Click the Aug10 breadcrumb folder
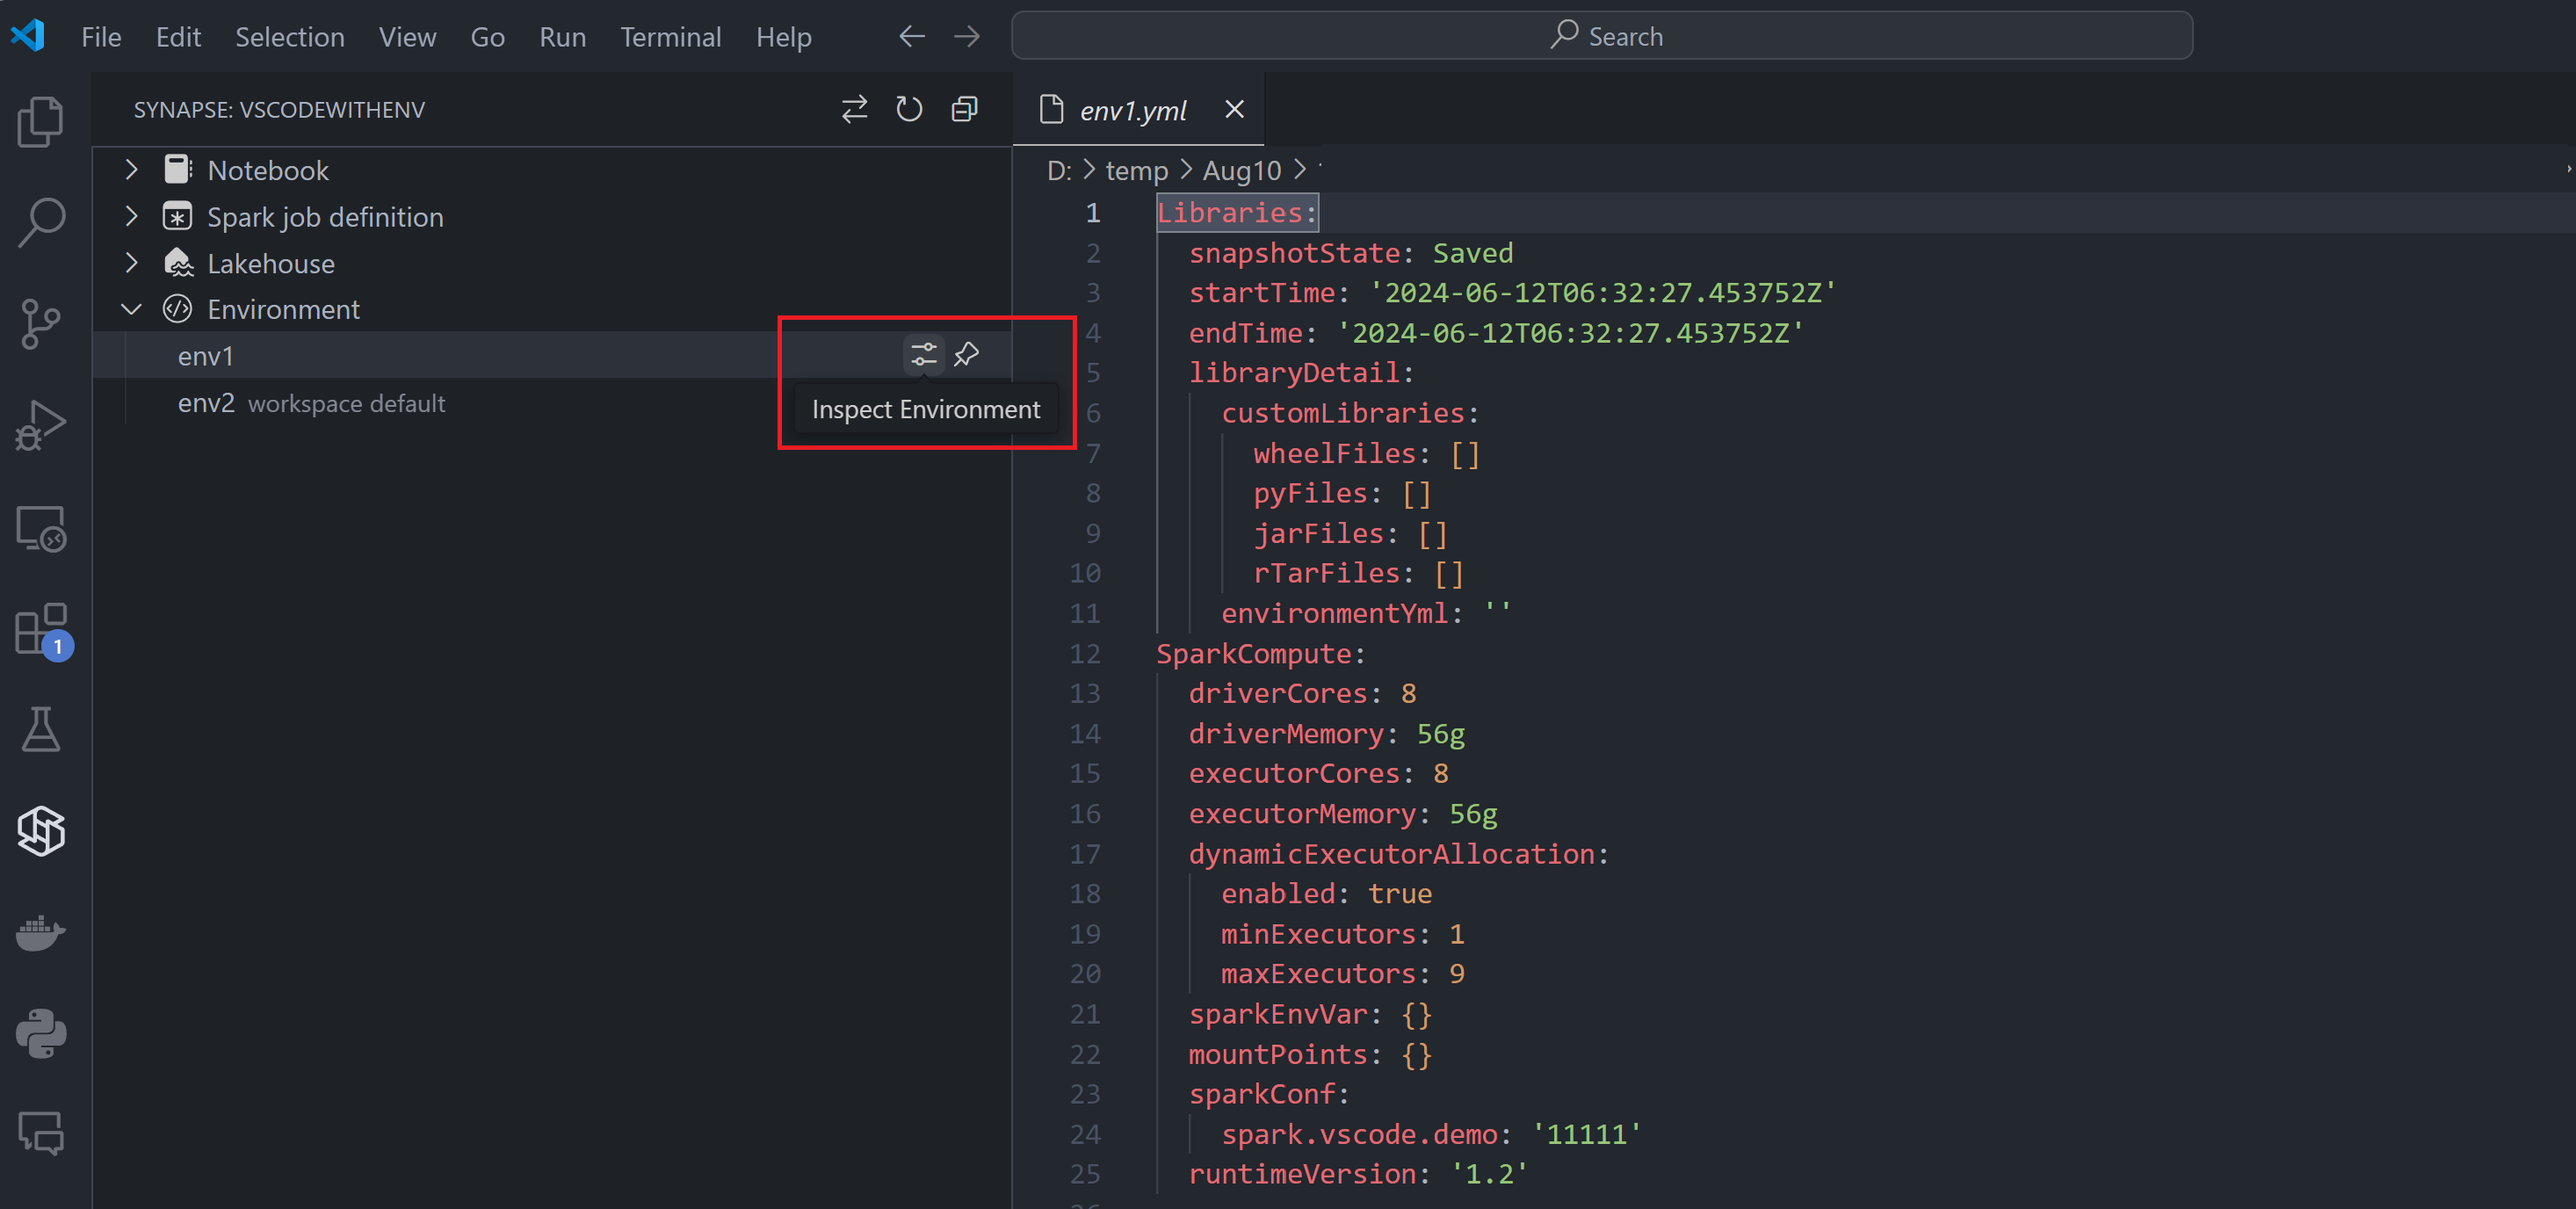Image resolution: width=2576 pixels, height=1209 pixels. 1241,171
